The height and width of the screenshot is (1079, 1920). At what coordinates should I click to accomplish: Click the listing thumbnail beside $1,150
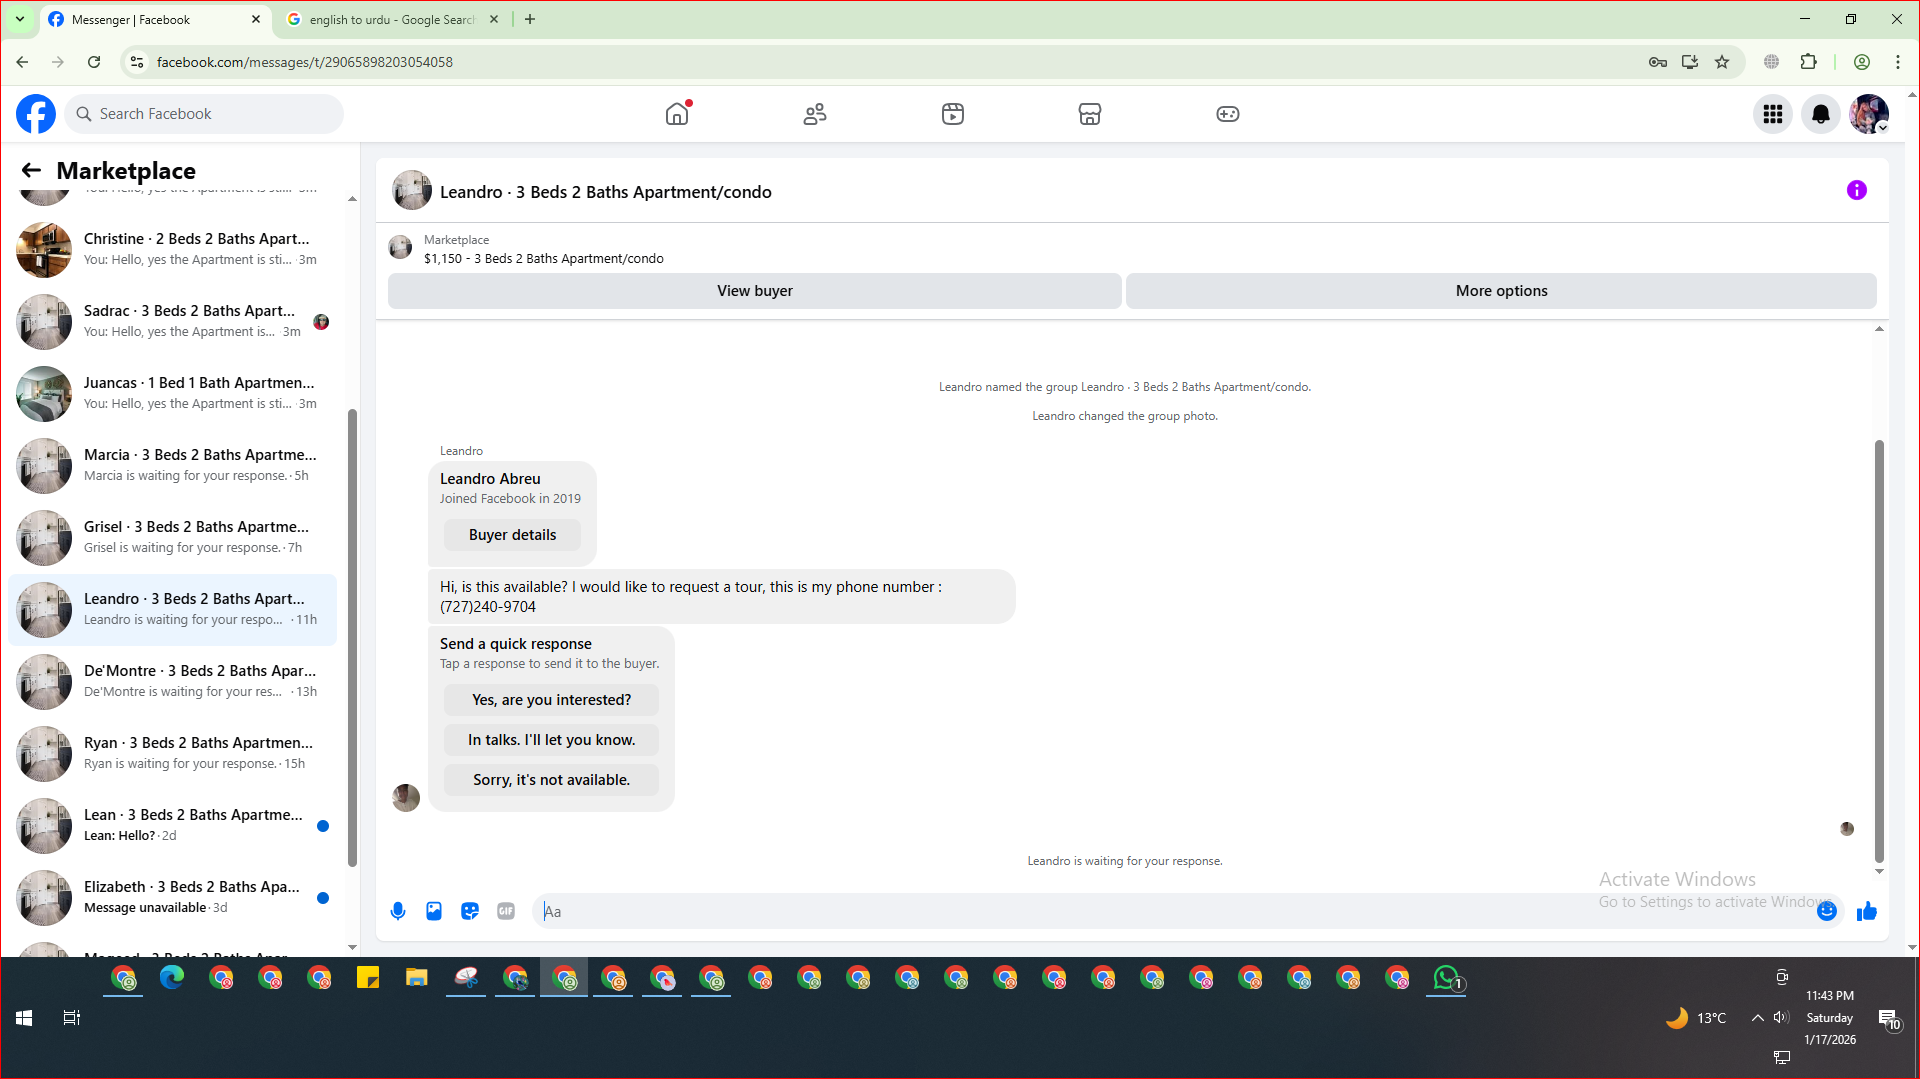point(400,247)
